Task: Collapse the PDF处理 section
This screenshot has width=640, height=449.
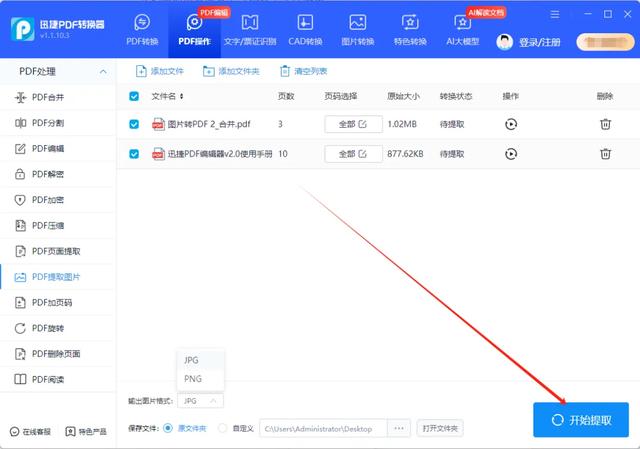Action: [103, 71]
